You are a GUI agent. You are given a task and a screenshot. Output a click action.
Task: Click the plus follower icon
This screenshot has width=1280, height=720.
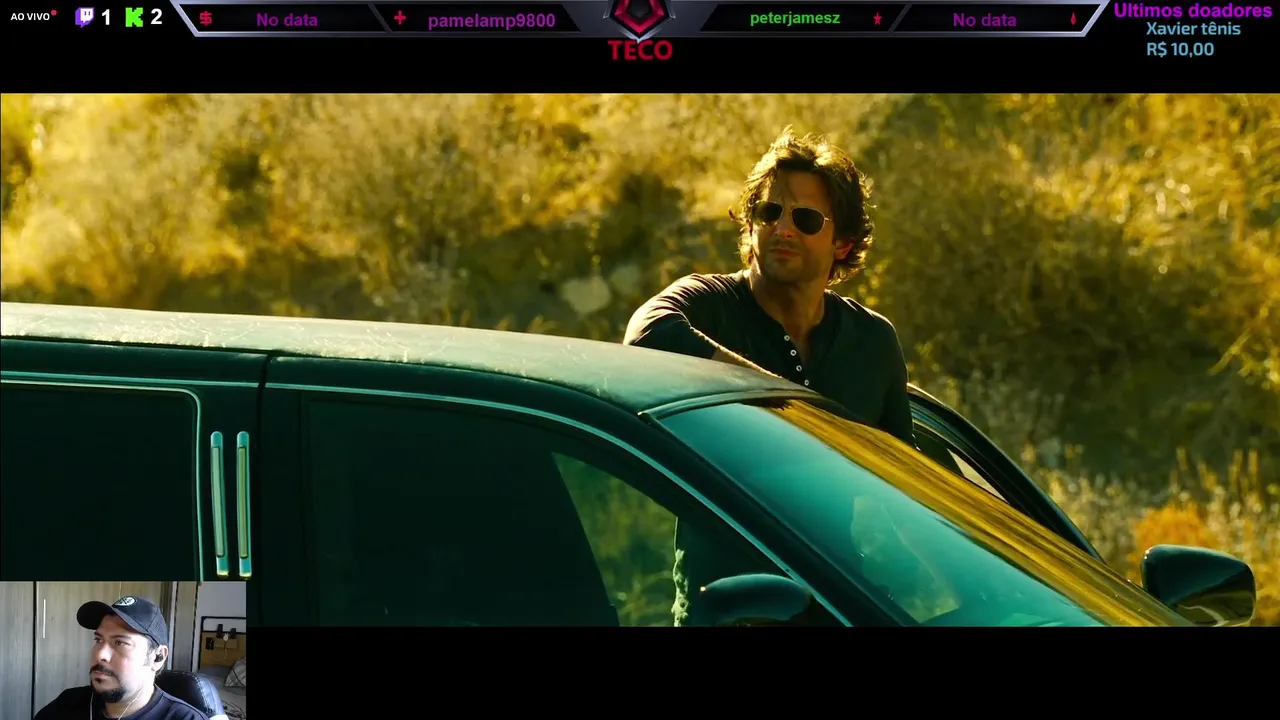point(400,18)
